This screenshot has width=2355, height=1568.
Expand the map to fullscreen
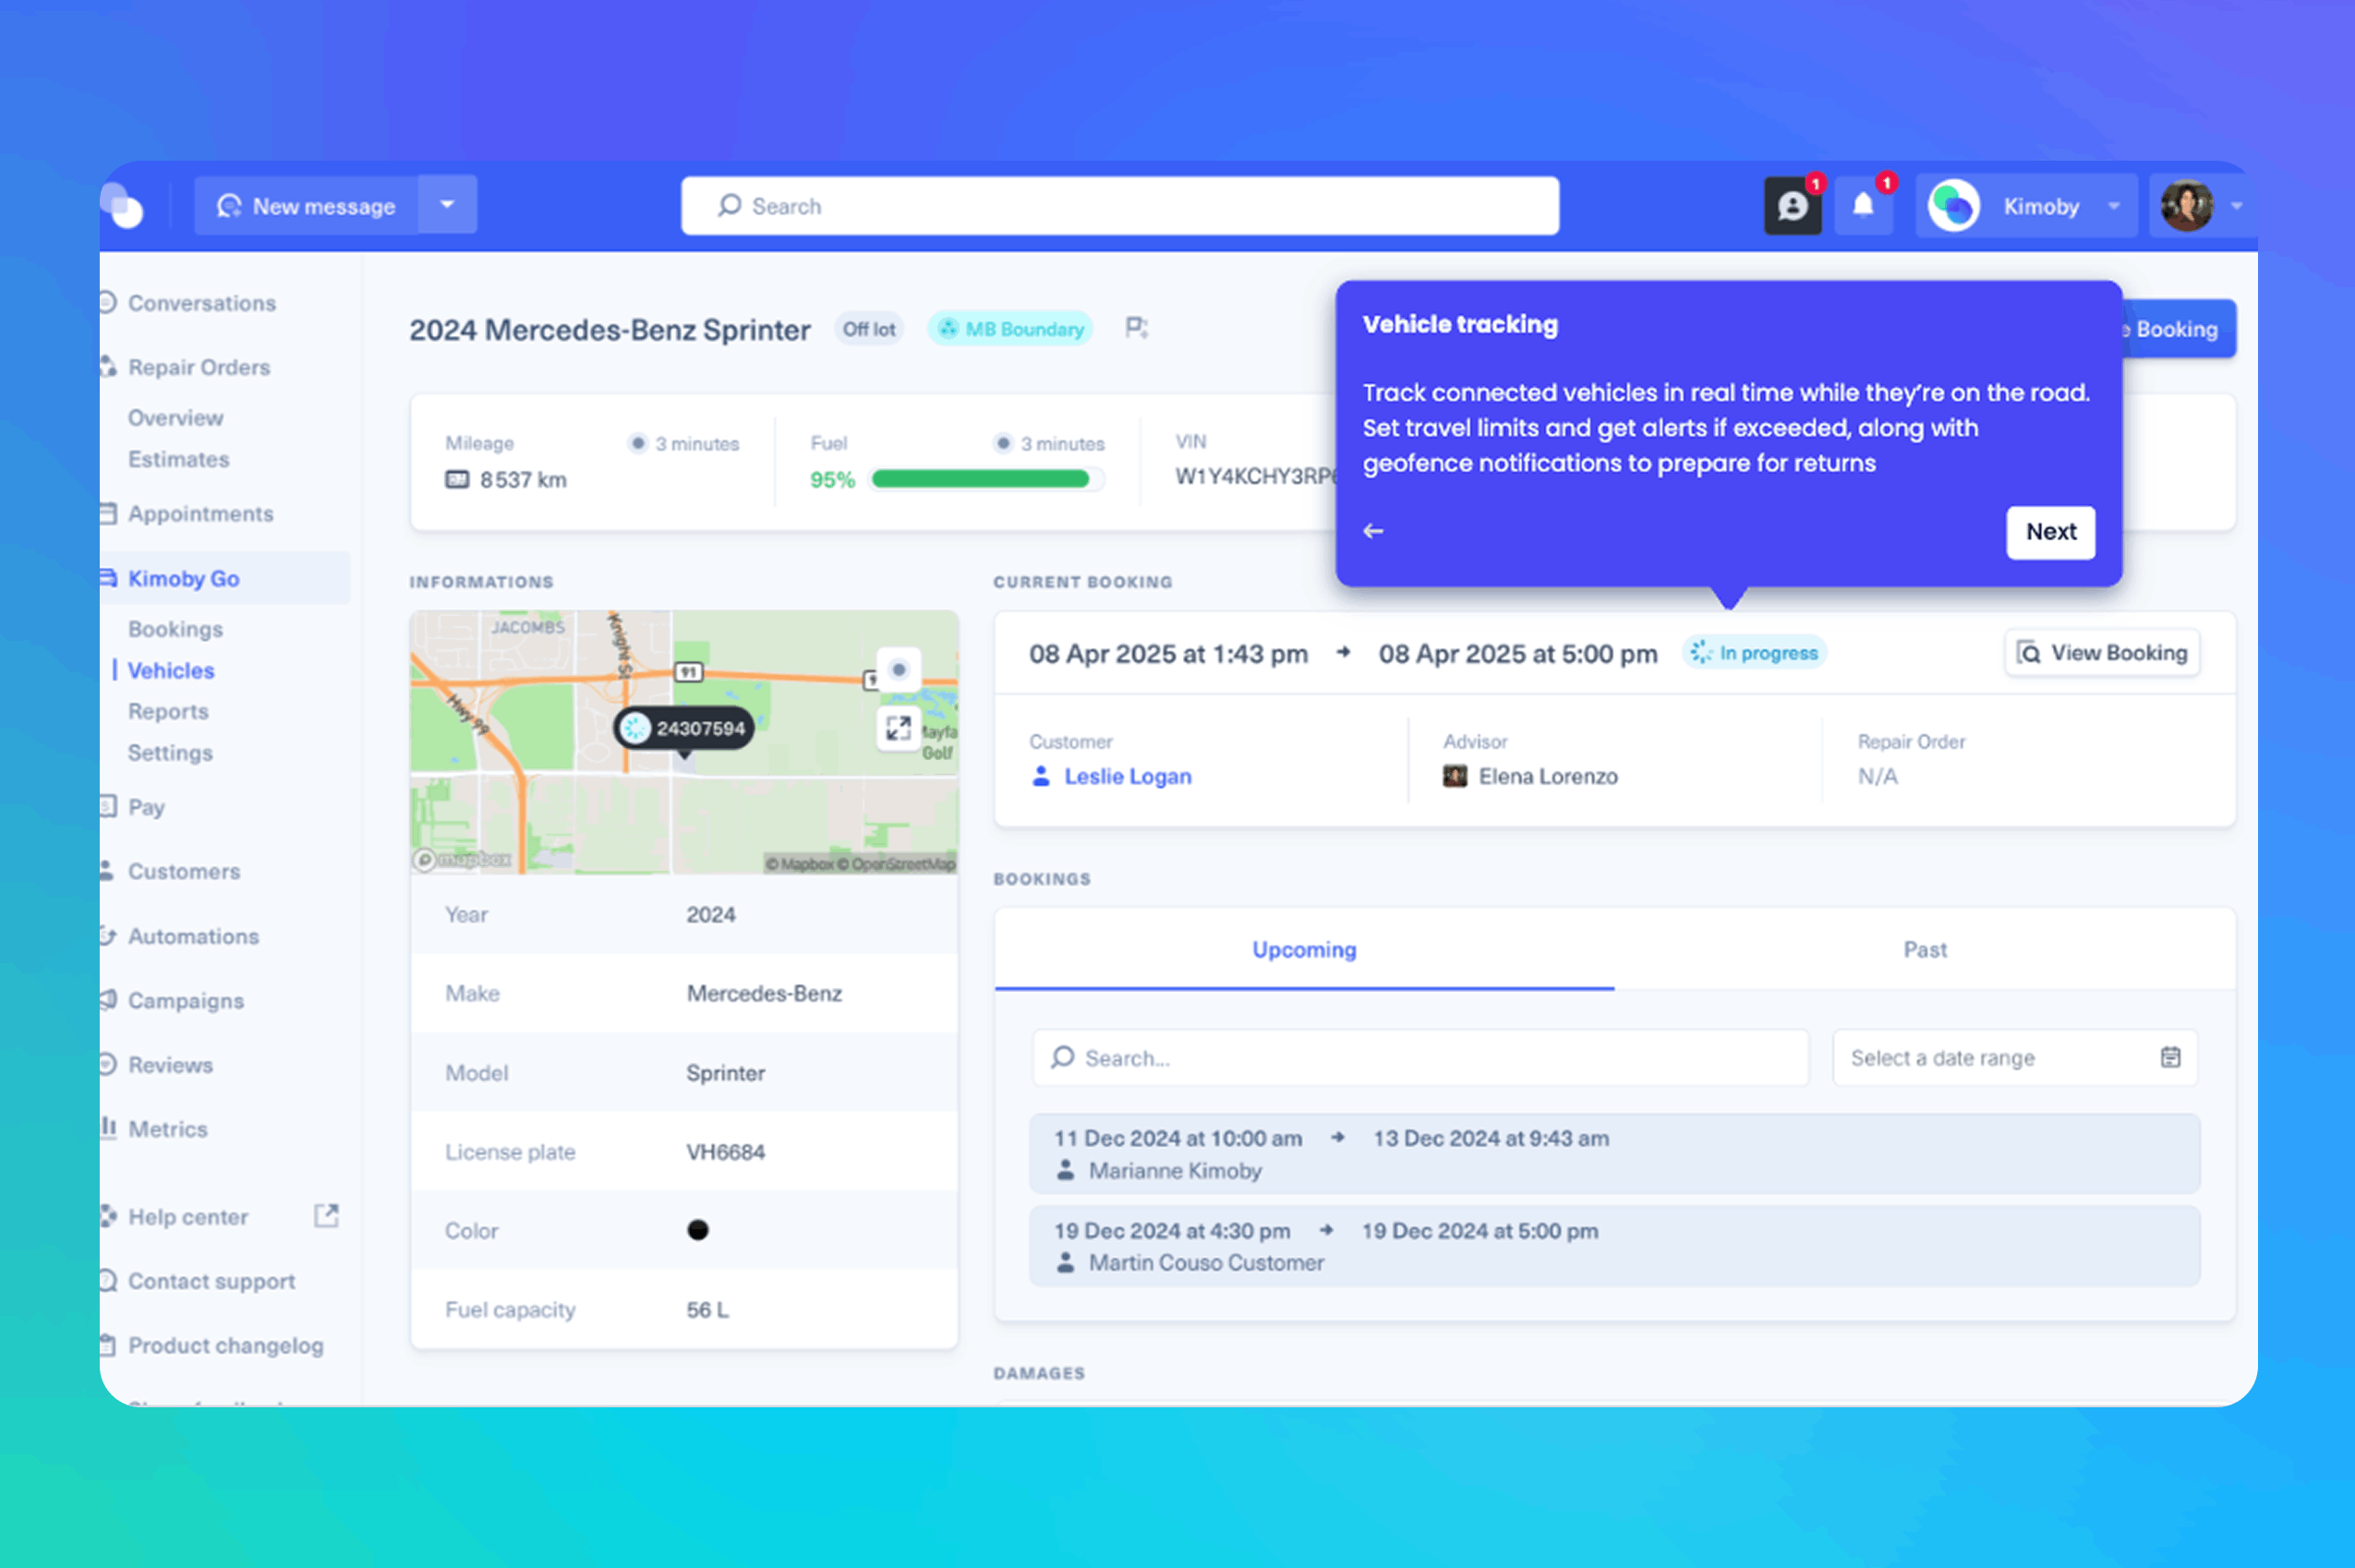pos(898,728)
